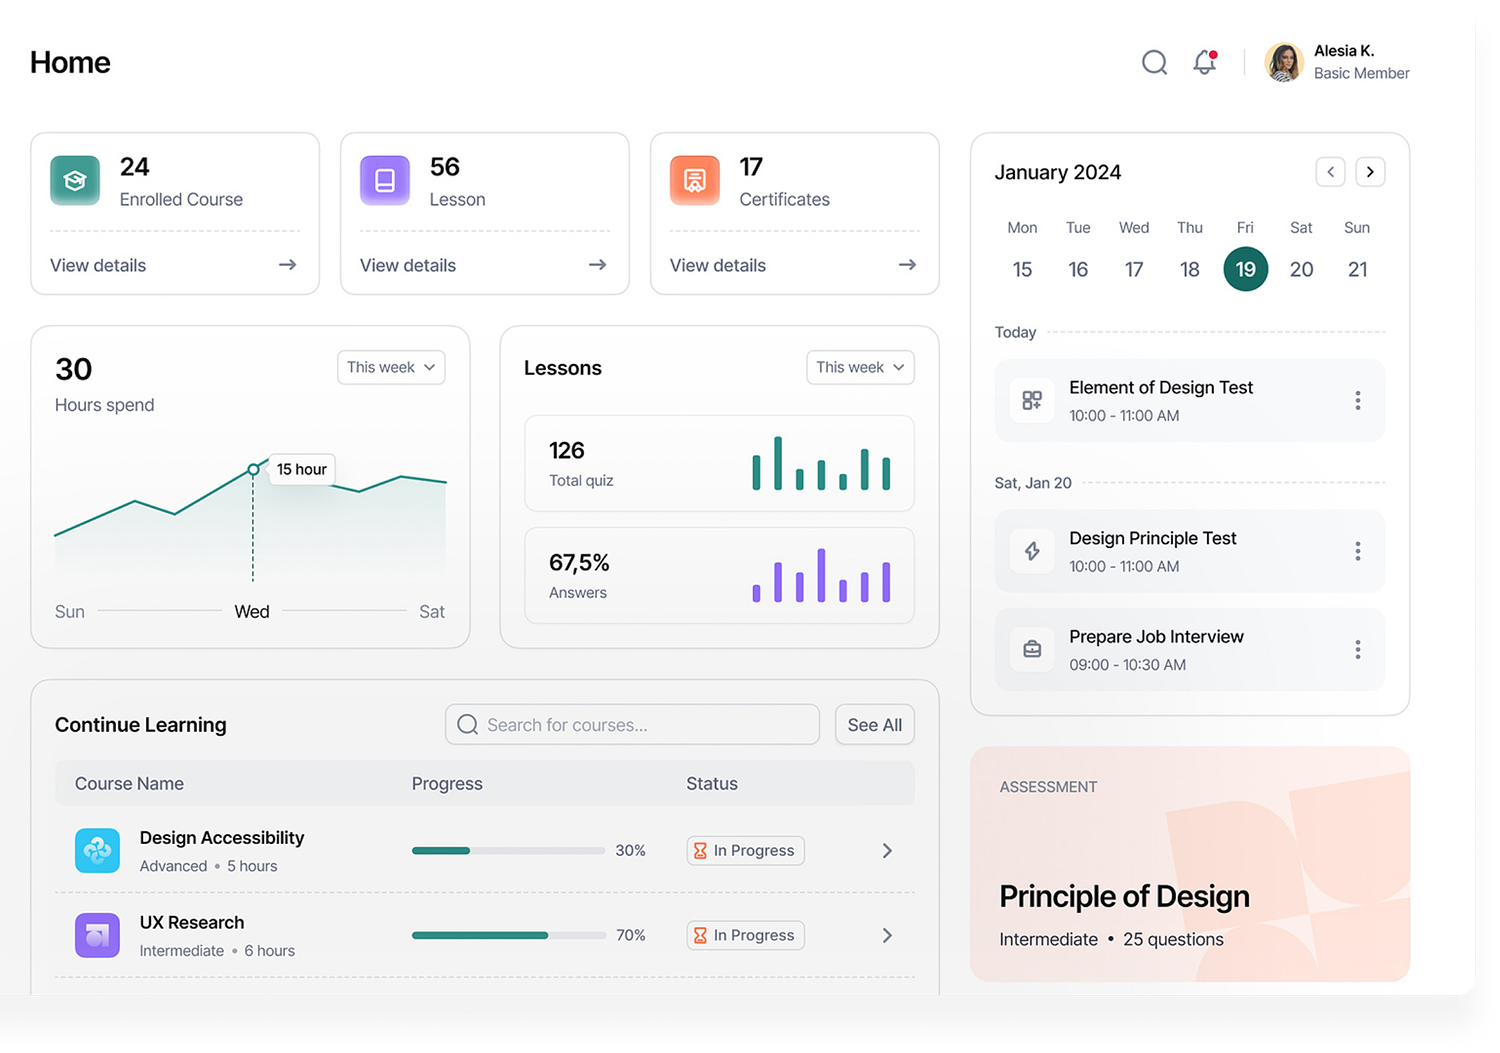This screenshot has height=1053, width=1500.
Task: Click the search magnifier icon in header
Action: coord(1154,63)
